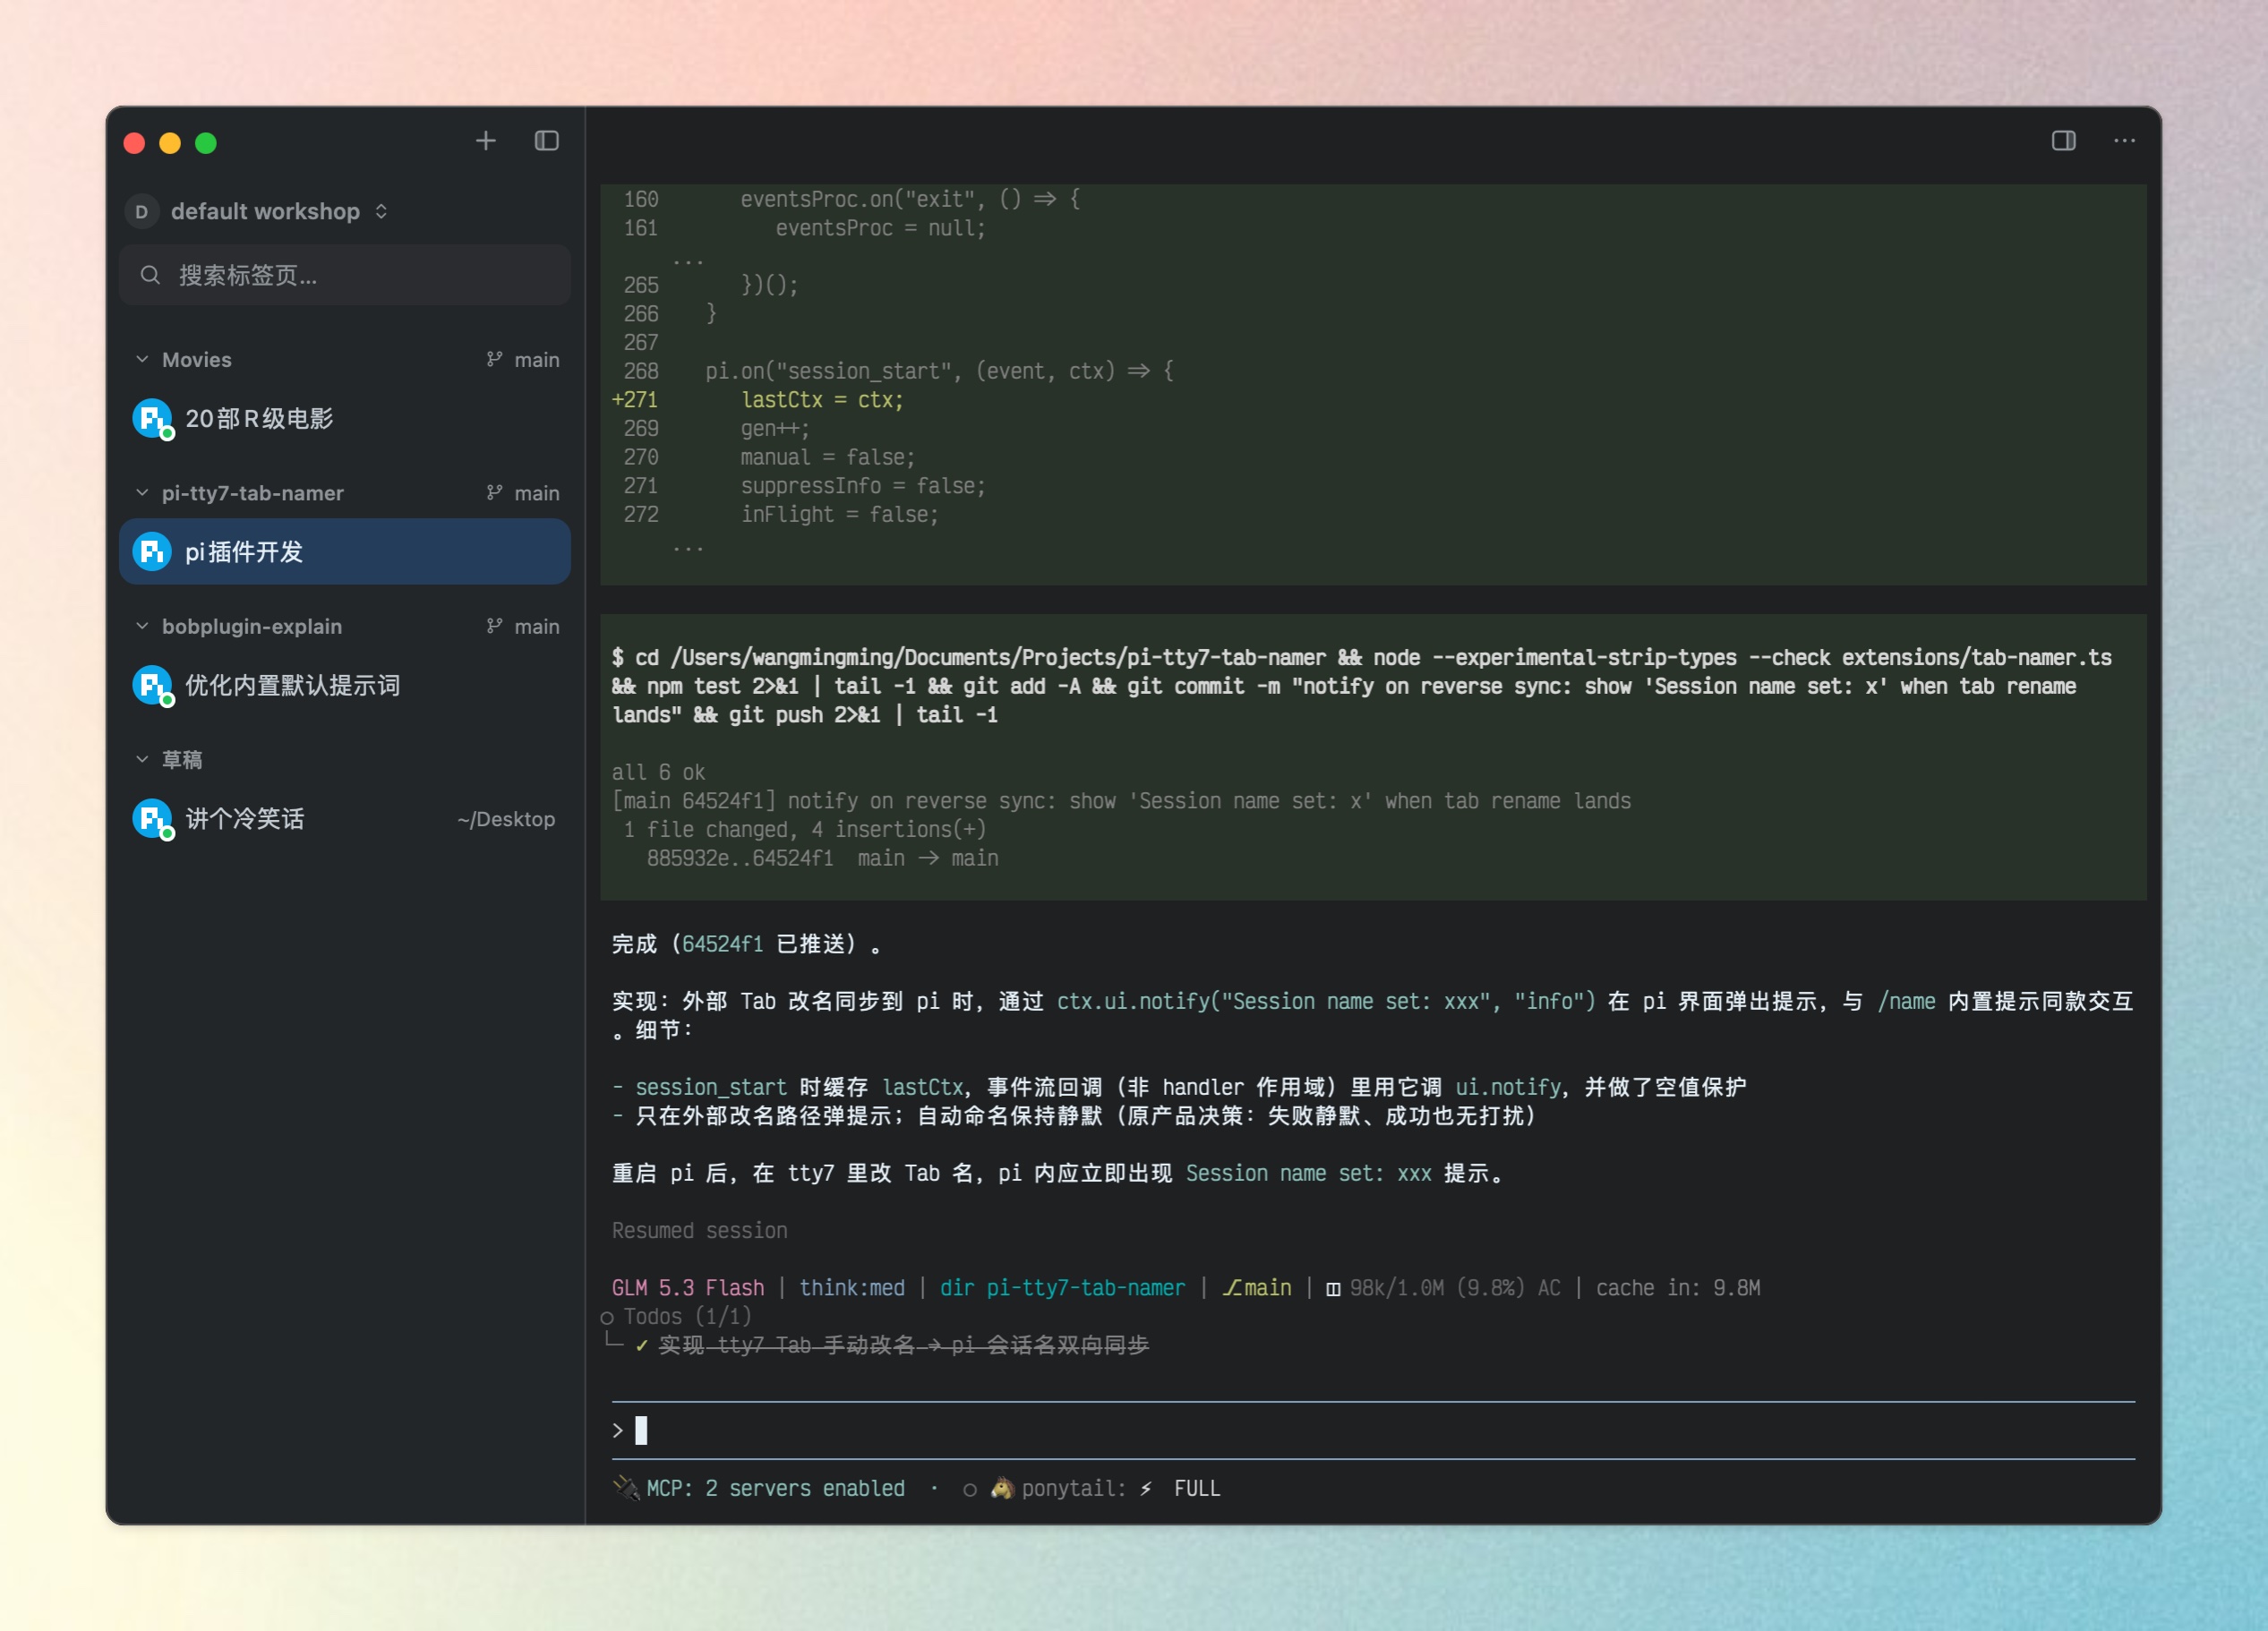Click the pi icon beside pi插件开发

click(x=152, y=551)
